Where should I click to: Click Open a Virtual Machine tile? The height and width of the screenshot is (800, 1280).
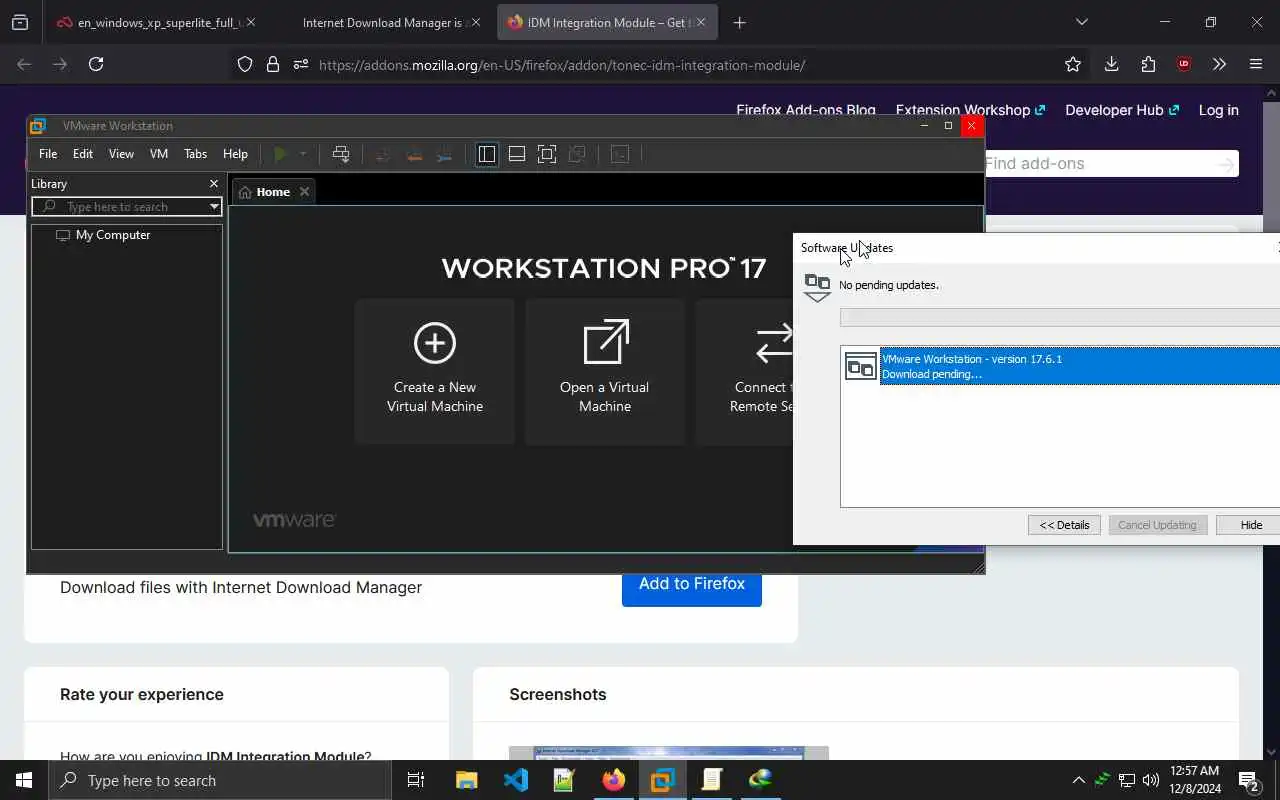click(x=605, y=371)
